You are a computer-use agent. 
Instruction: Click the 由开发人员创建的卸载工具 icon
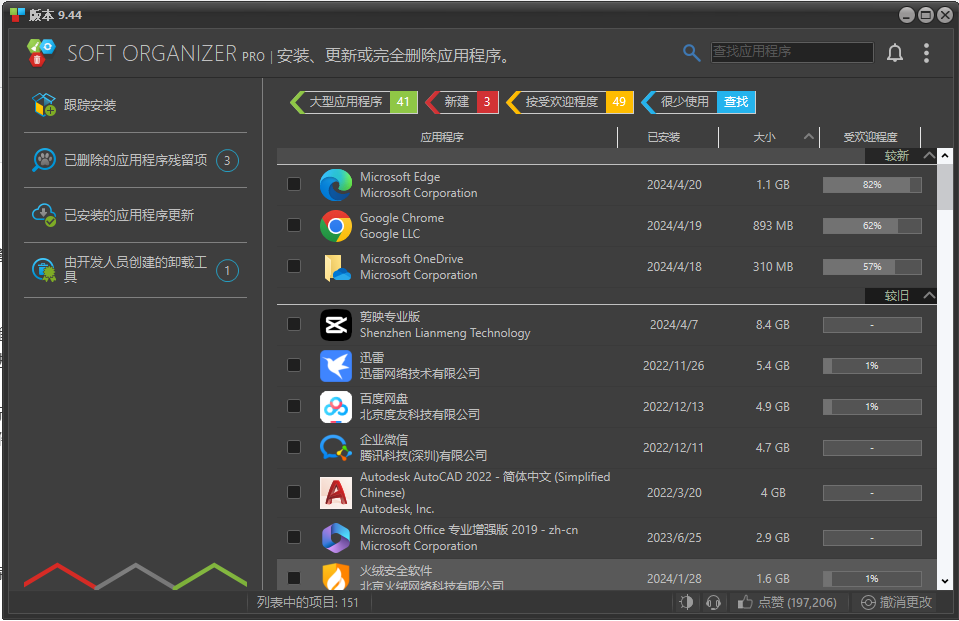[44, 270]
